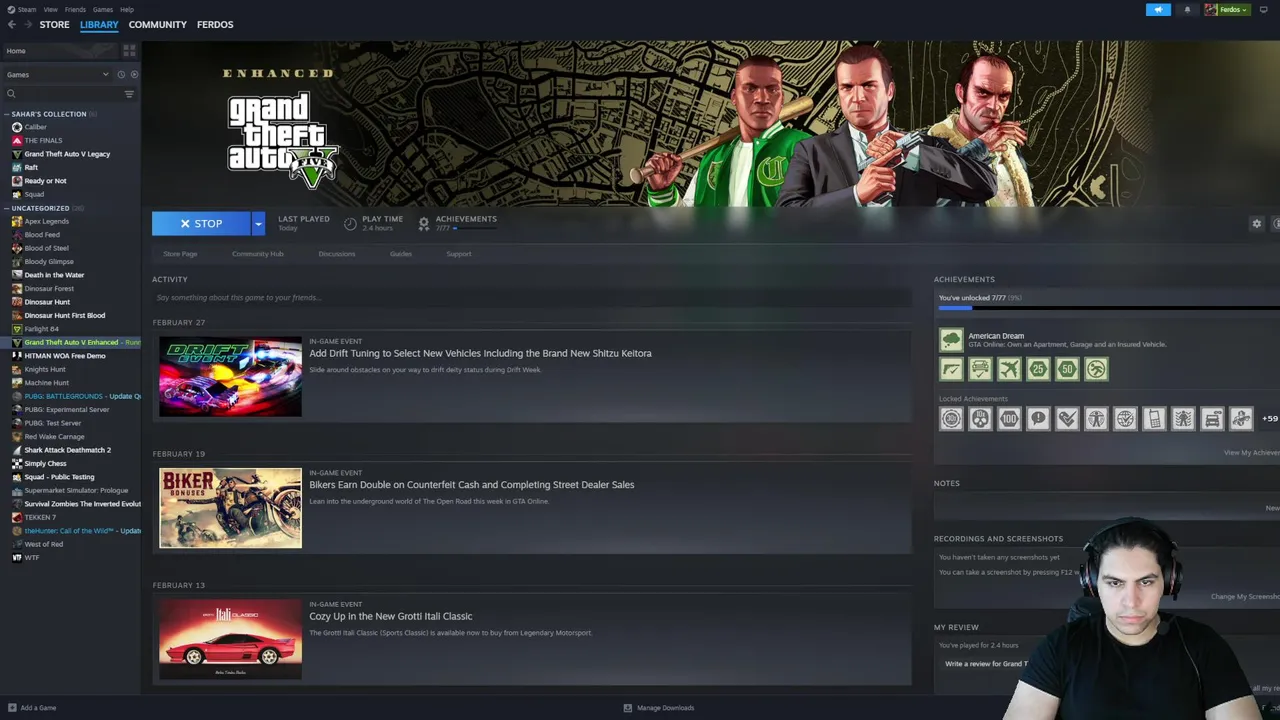The image size is (1280, 720).
Task: Open the Drift Event news thumbnail
Action: (x=230, y=377)
